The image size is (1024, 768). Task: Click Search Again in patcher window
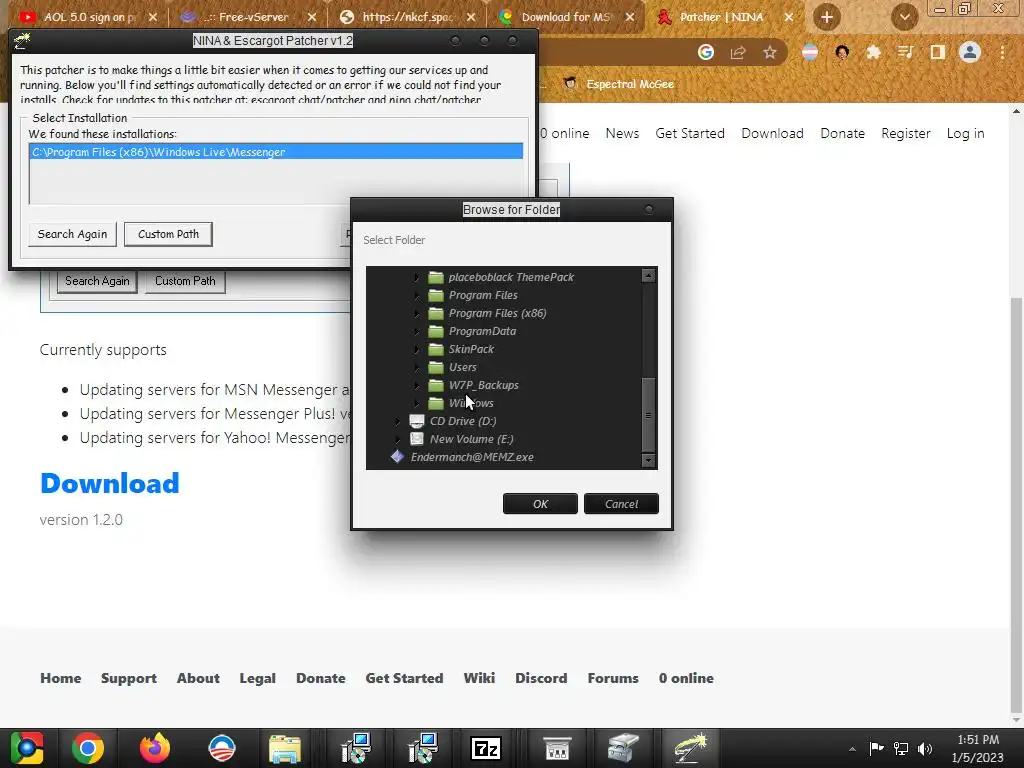click(72, 234)
